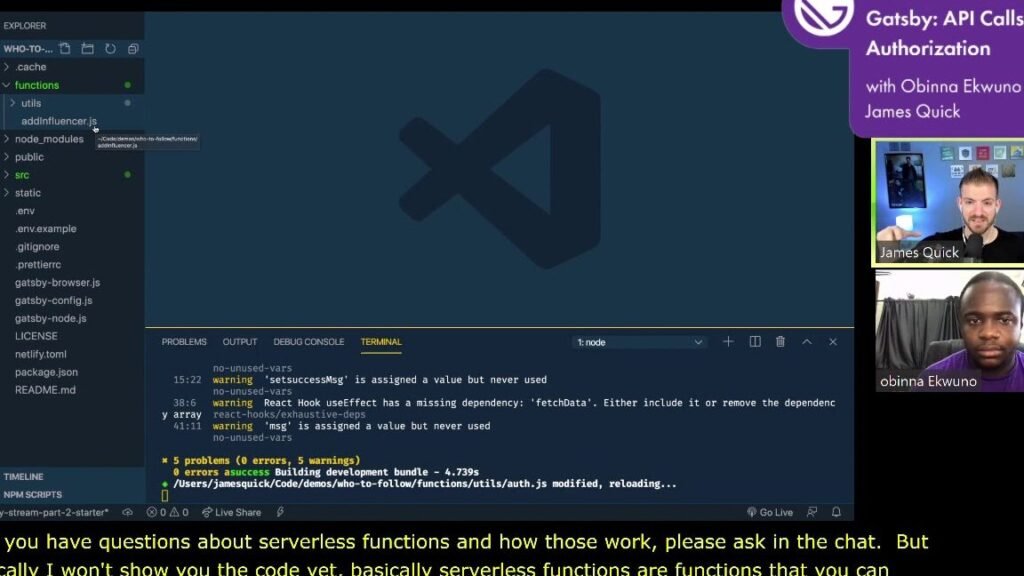Click the James Quick webcam thumbnail
The height and width of the screenshot is (576, 1024).
948,202
